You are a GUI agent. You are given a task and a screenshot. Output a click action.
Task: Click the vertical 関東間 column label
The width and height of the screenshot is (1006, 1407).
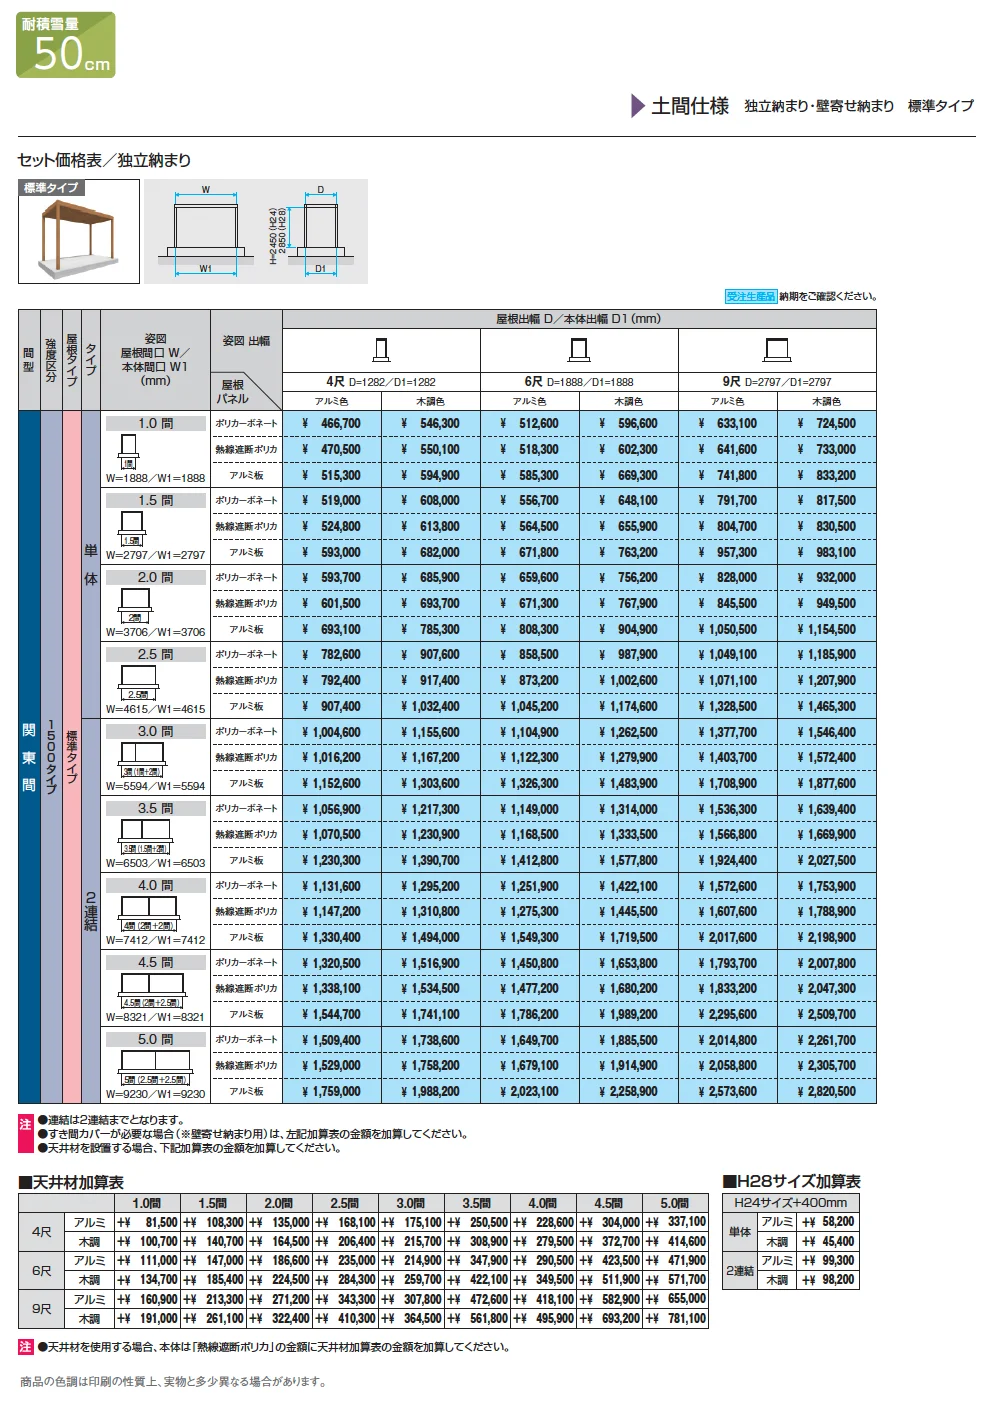(29, 758)
